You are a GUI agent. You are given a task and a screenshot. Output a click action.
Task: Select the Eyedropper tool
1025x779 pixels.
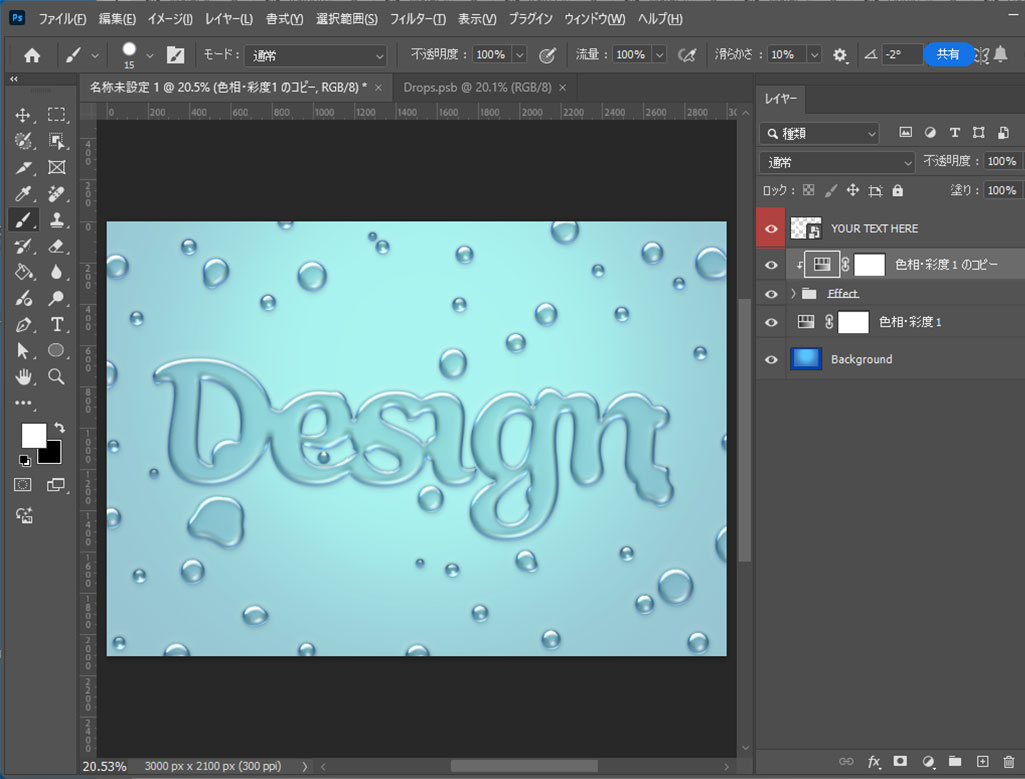(x=23, y=193)
